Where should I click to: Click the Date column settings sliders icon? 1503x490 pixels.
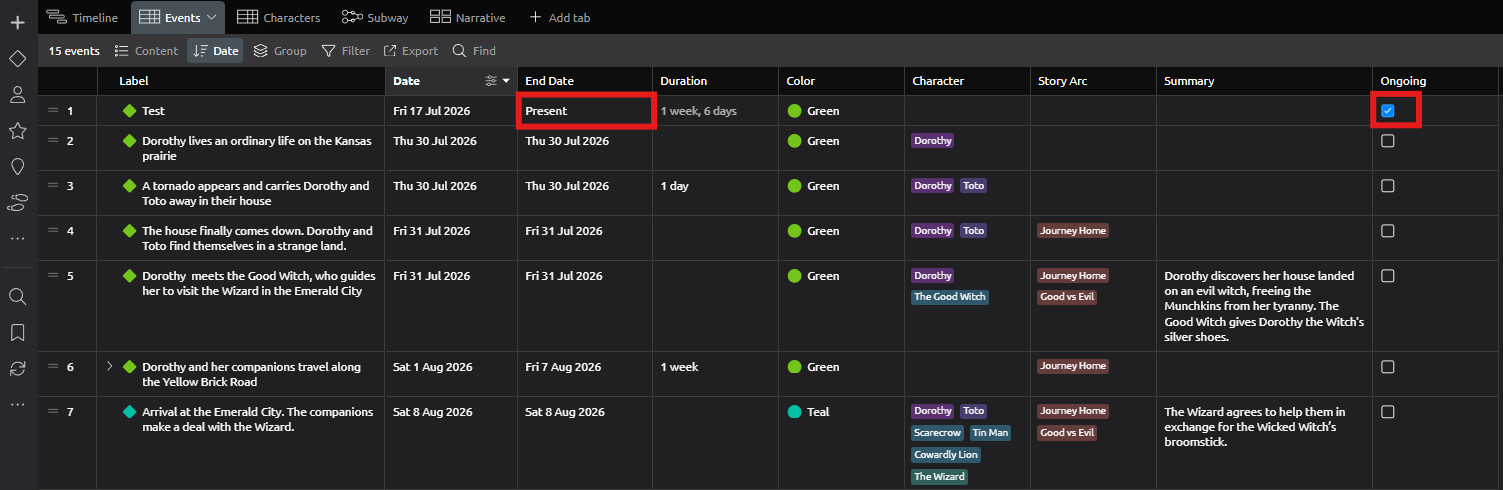490,81
